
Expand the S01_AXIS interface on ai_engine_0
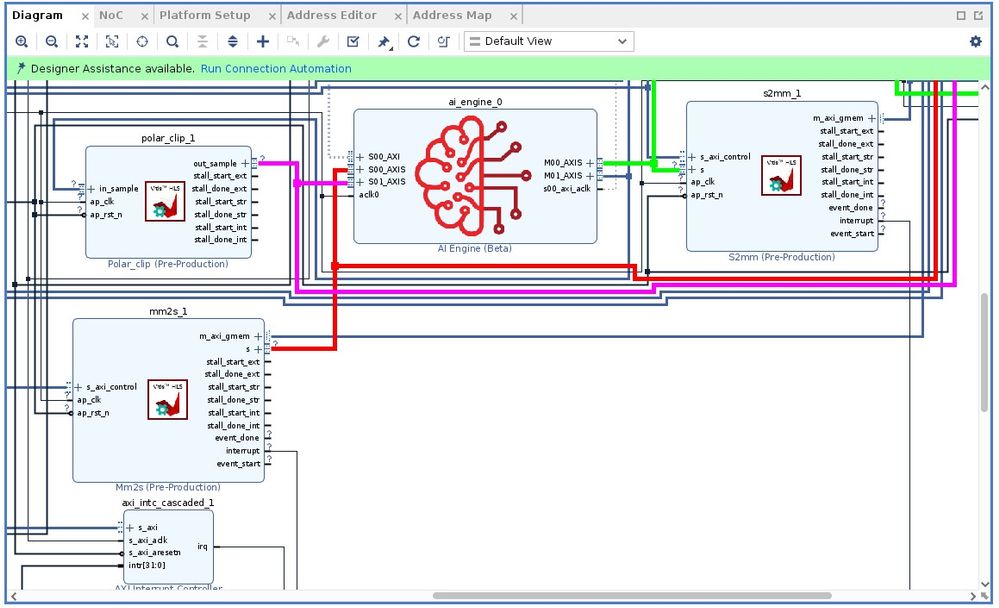(360, 182)
